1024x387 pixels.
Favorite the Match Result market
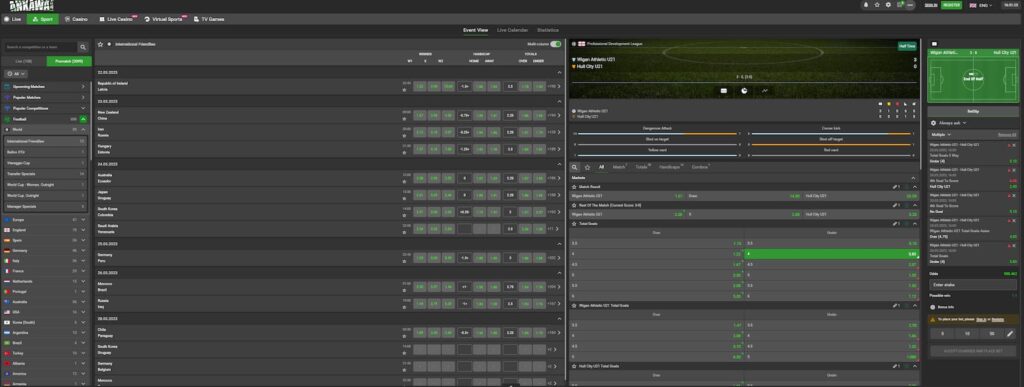(x=574, y=187)
